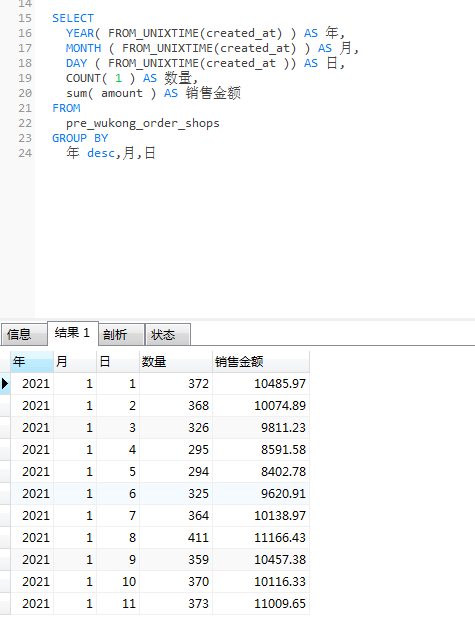Open the 剖析 tab
Image resolution: width=475 pixels, height=631 pixels.
(121, 334)
